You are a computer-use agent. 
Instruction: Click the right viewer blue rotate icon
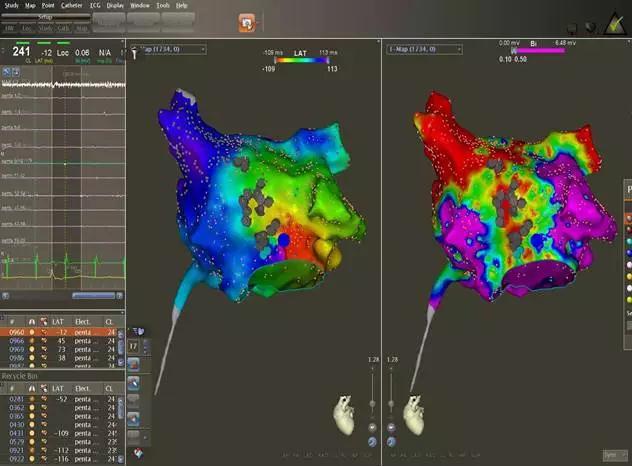(x=391, y=442)
